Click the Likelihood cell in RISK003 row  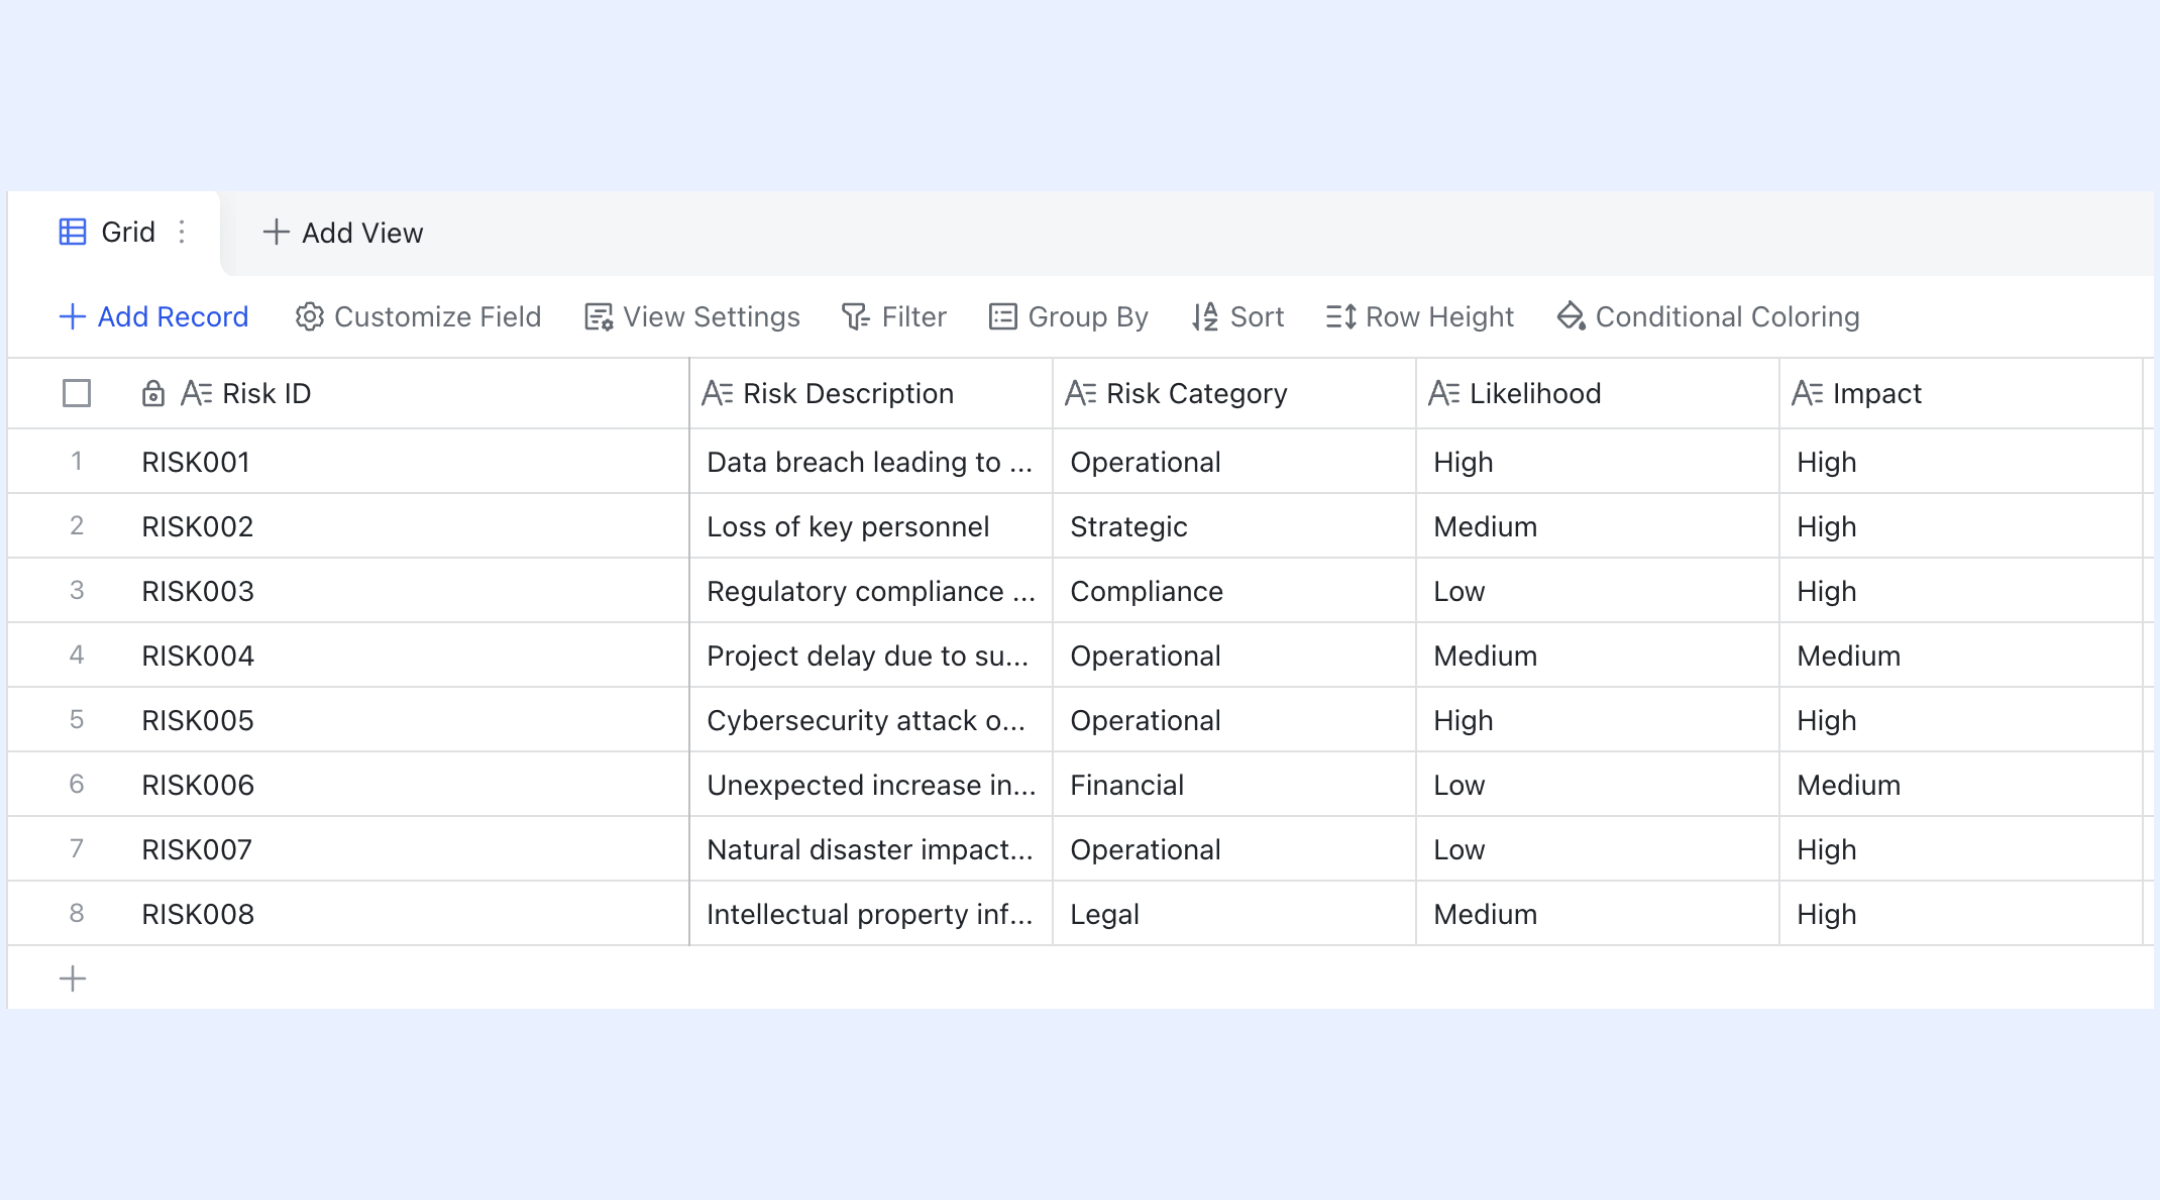1597,591
